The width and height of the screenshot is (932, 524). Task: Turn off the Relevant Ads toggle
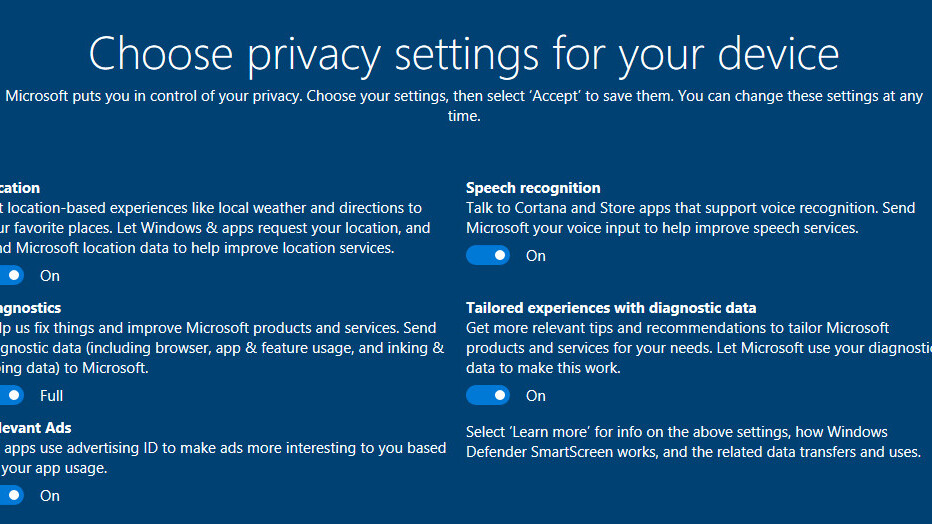tap(10, 496)
